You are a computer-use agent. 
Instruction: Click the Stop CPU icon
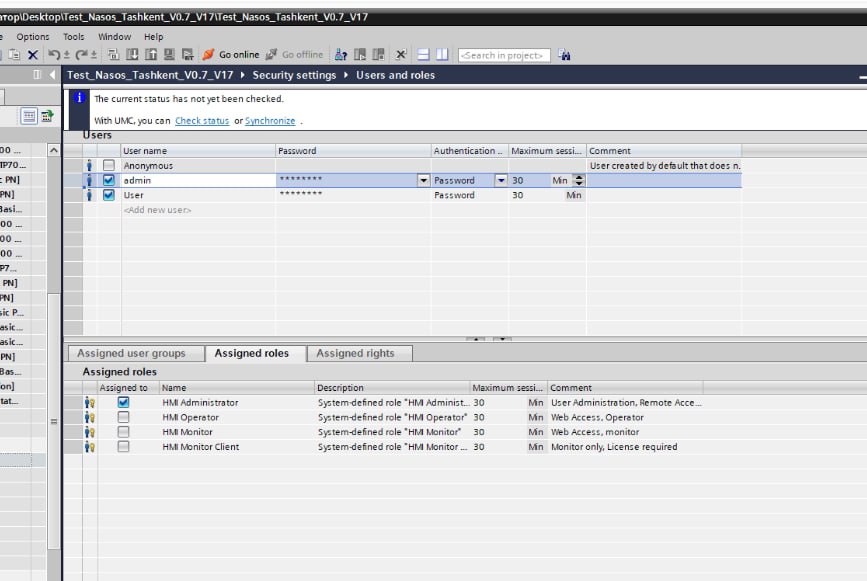pos(379,54)
